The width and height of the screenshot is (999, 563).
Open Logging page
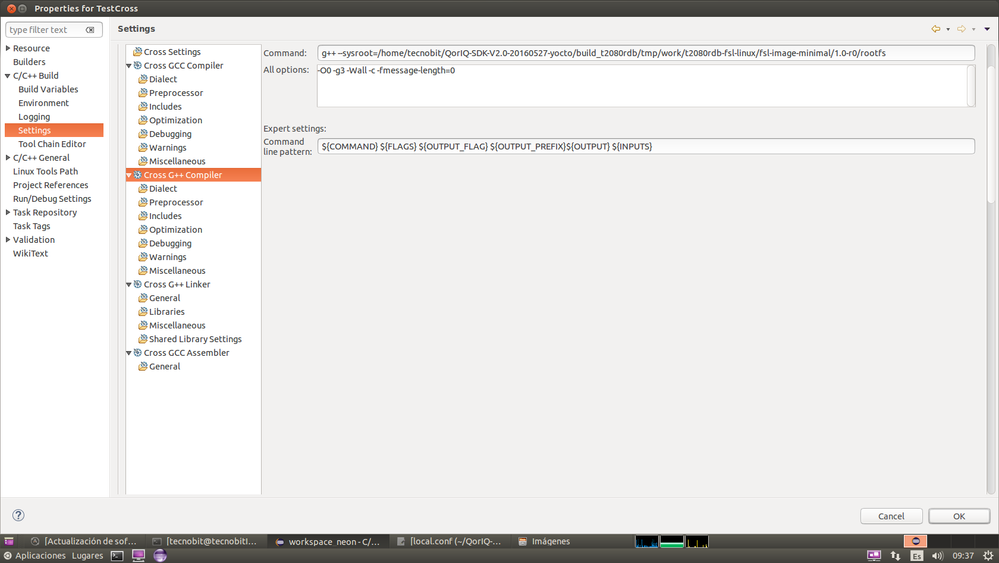34,117
